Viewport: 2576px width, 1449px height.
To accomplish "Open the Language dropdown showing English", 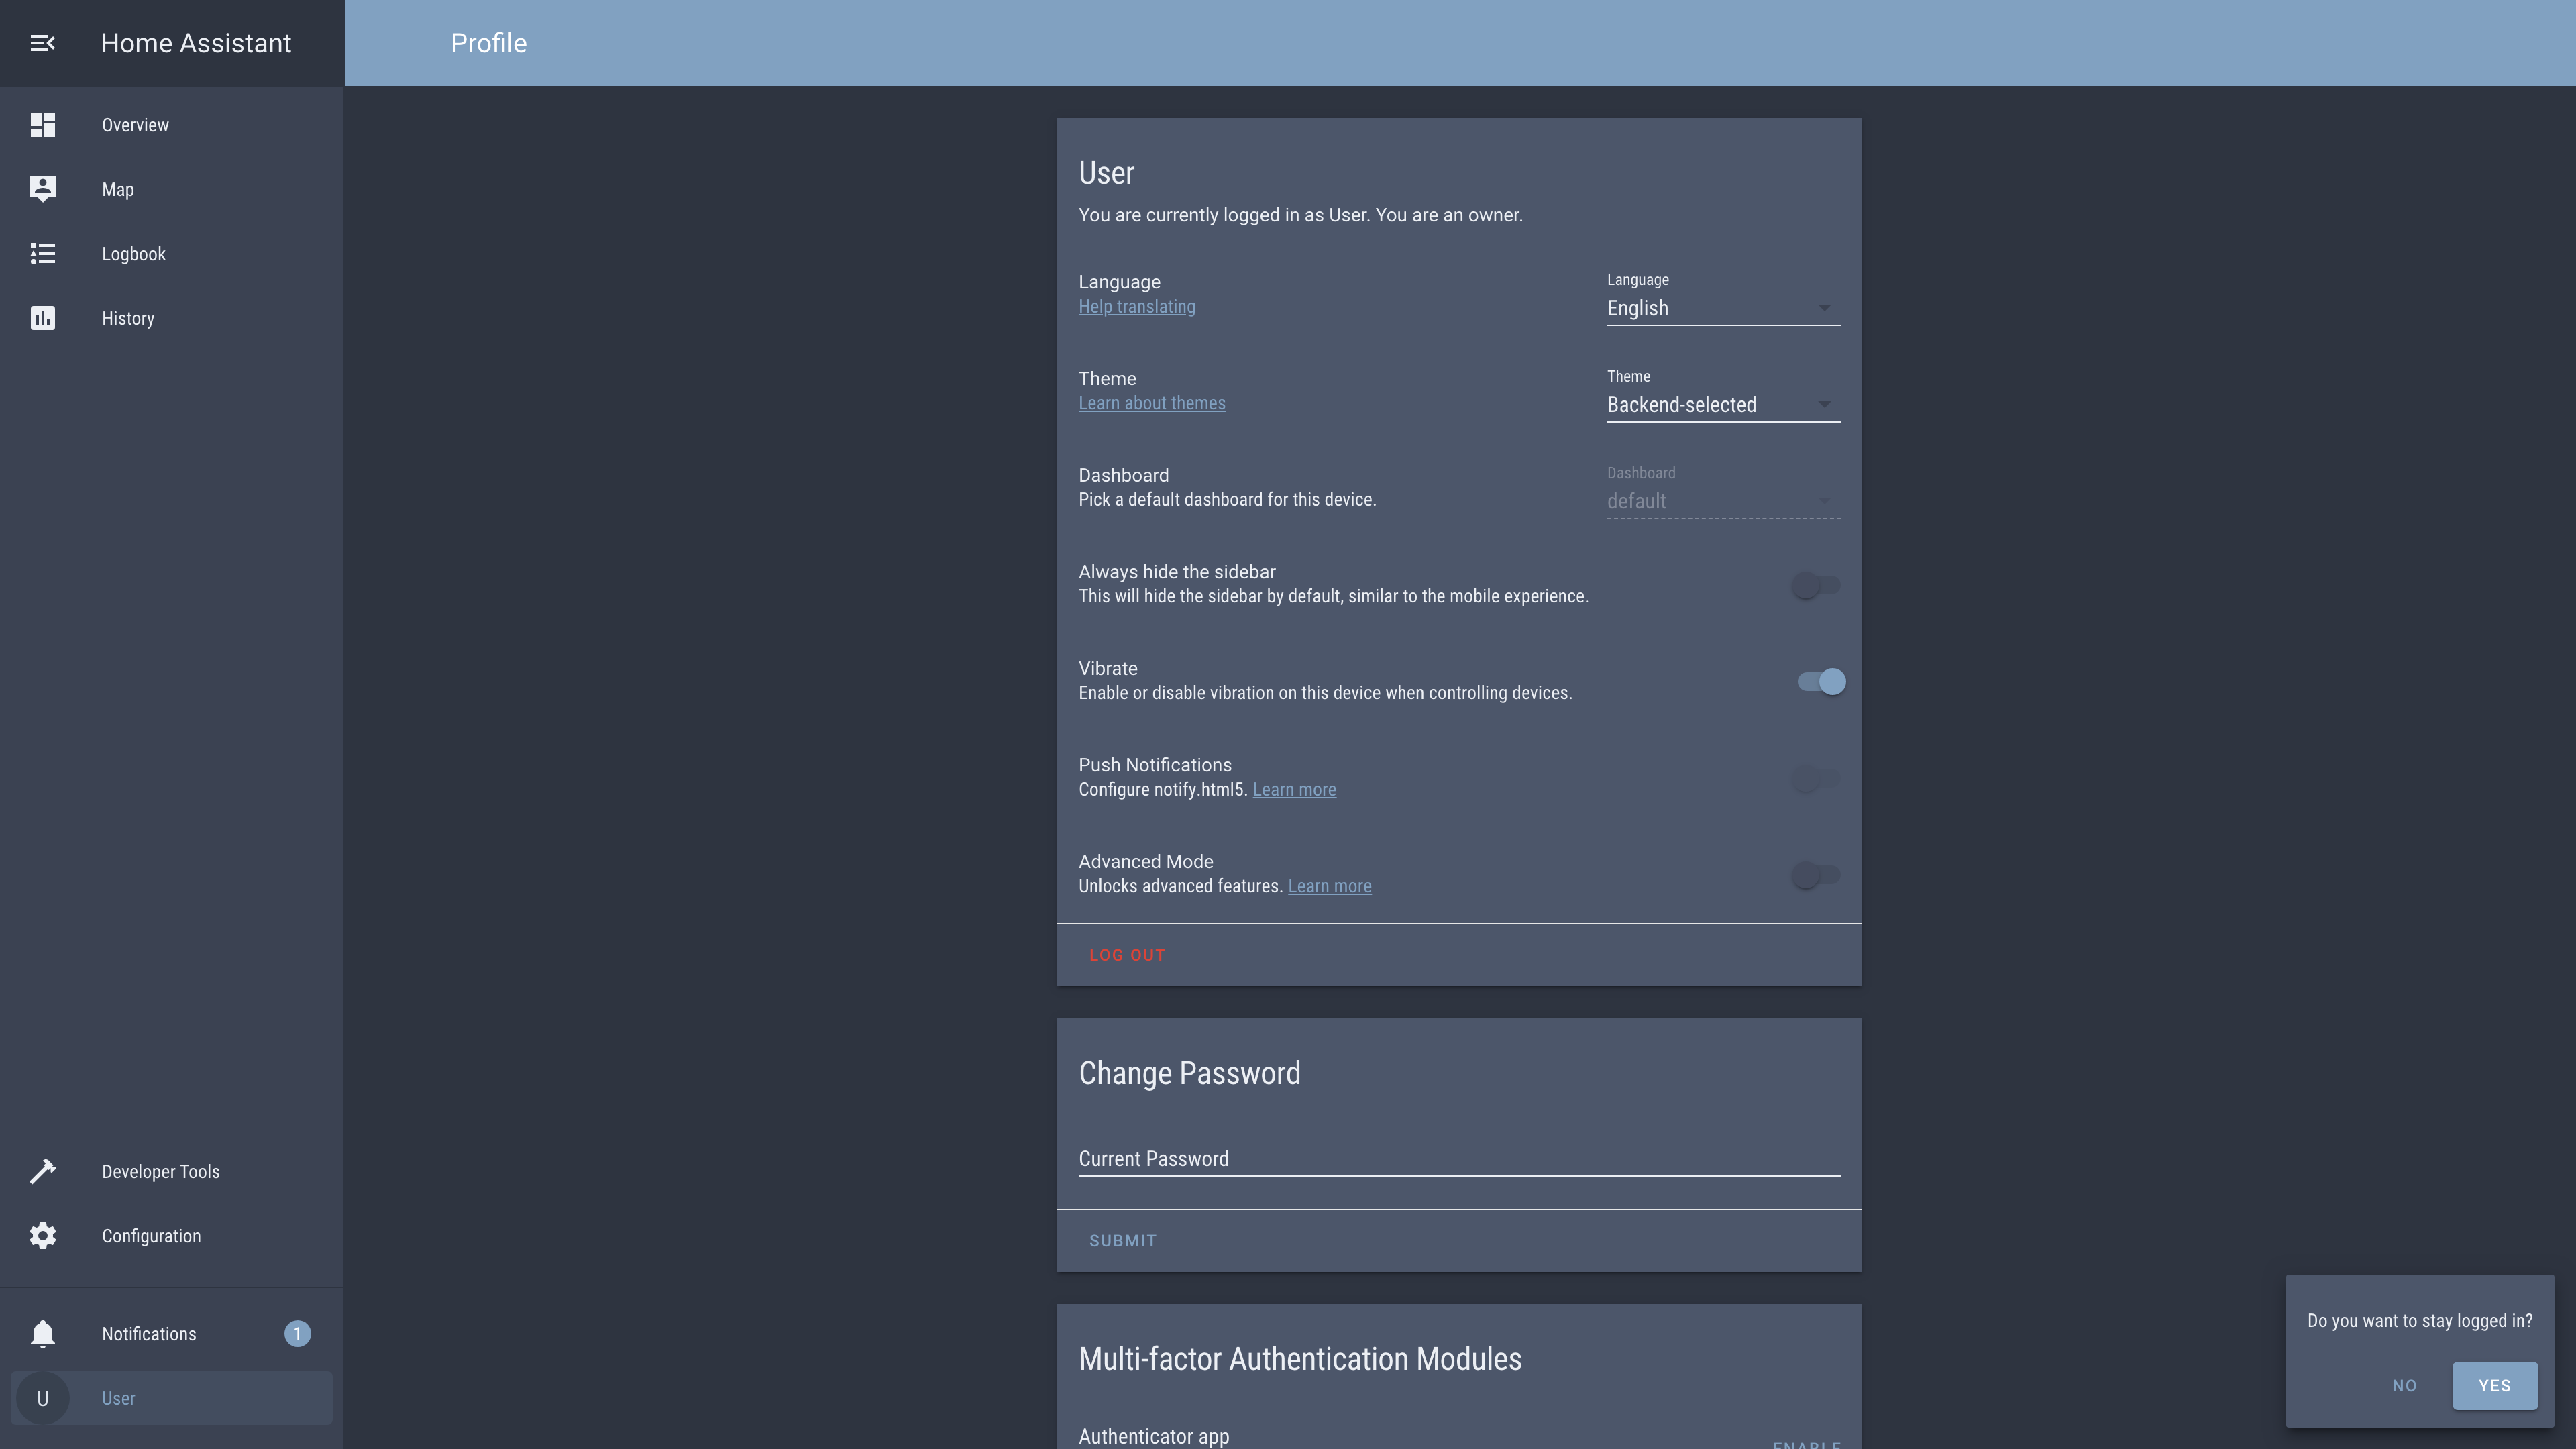I will tap(1722, 308).
